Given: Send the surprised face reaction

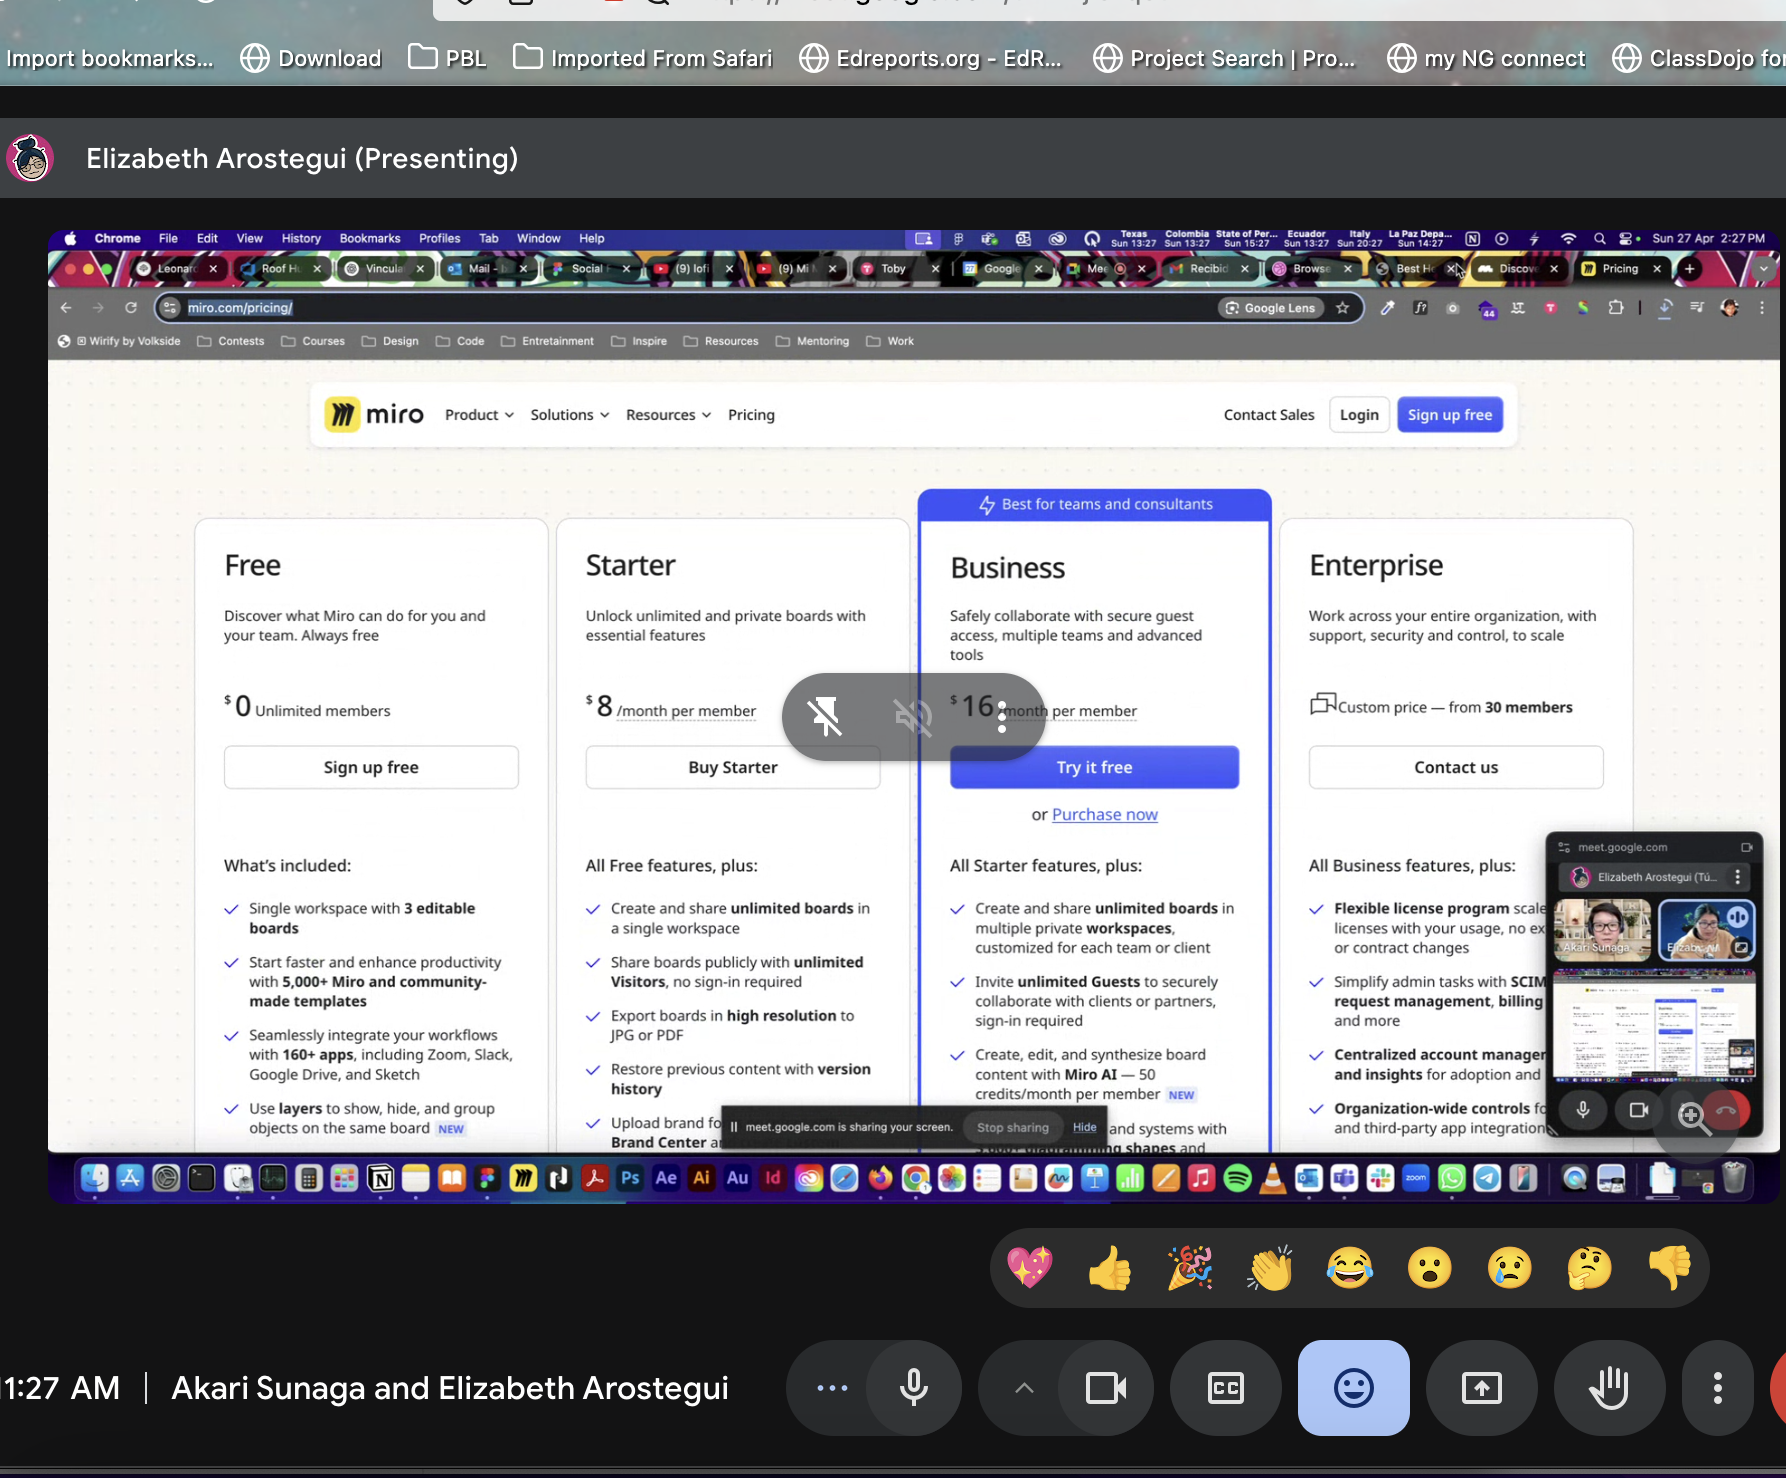Looking at the screenshot, I should (1430, 1268).
